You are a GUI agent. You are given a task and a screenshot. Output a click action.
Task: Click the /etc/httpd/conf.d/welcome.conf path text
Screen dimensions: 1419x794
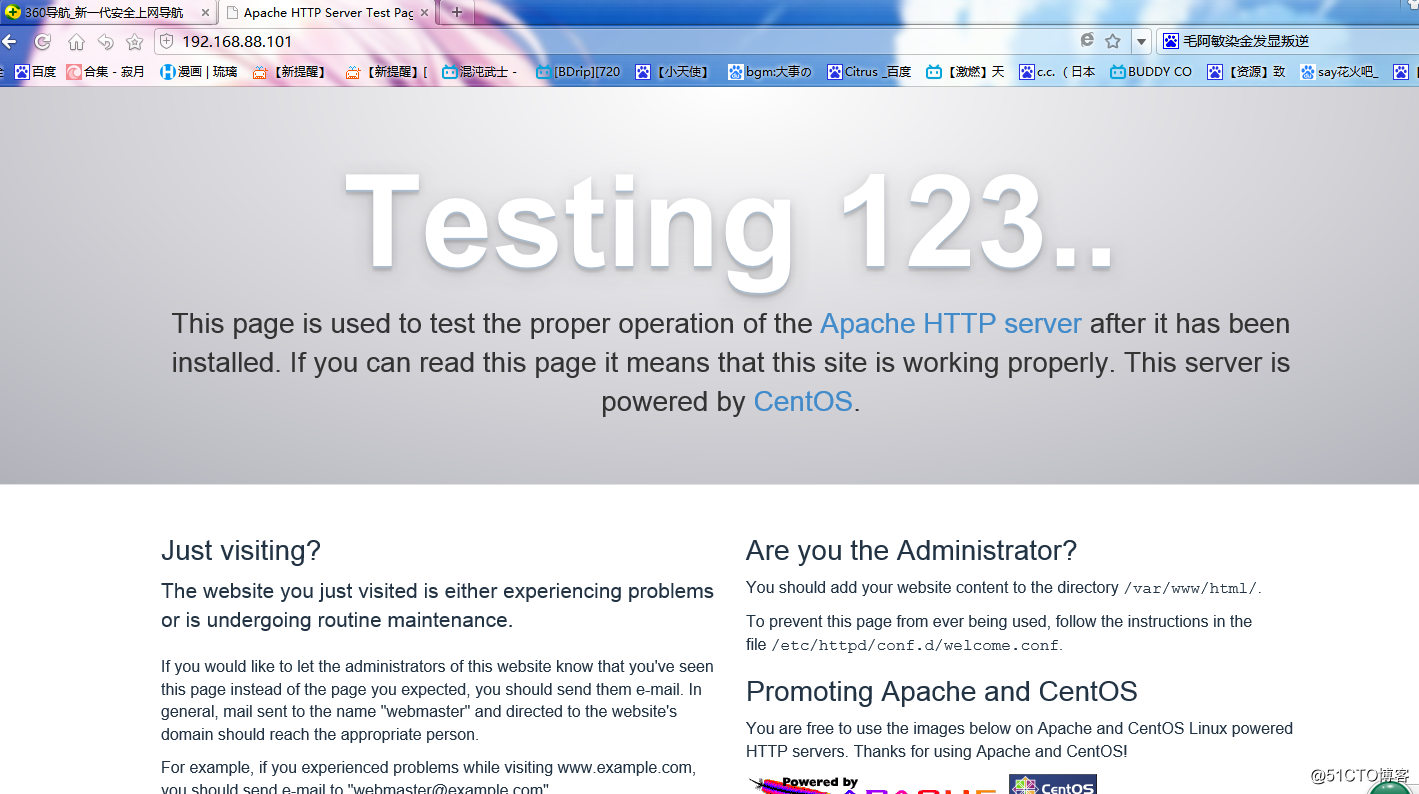(x=914, y=646)
